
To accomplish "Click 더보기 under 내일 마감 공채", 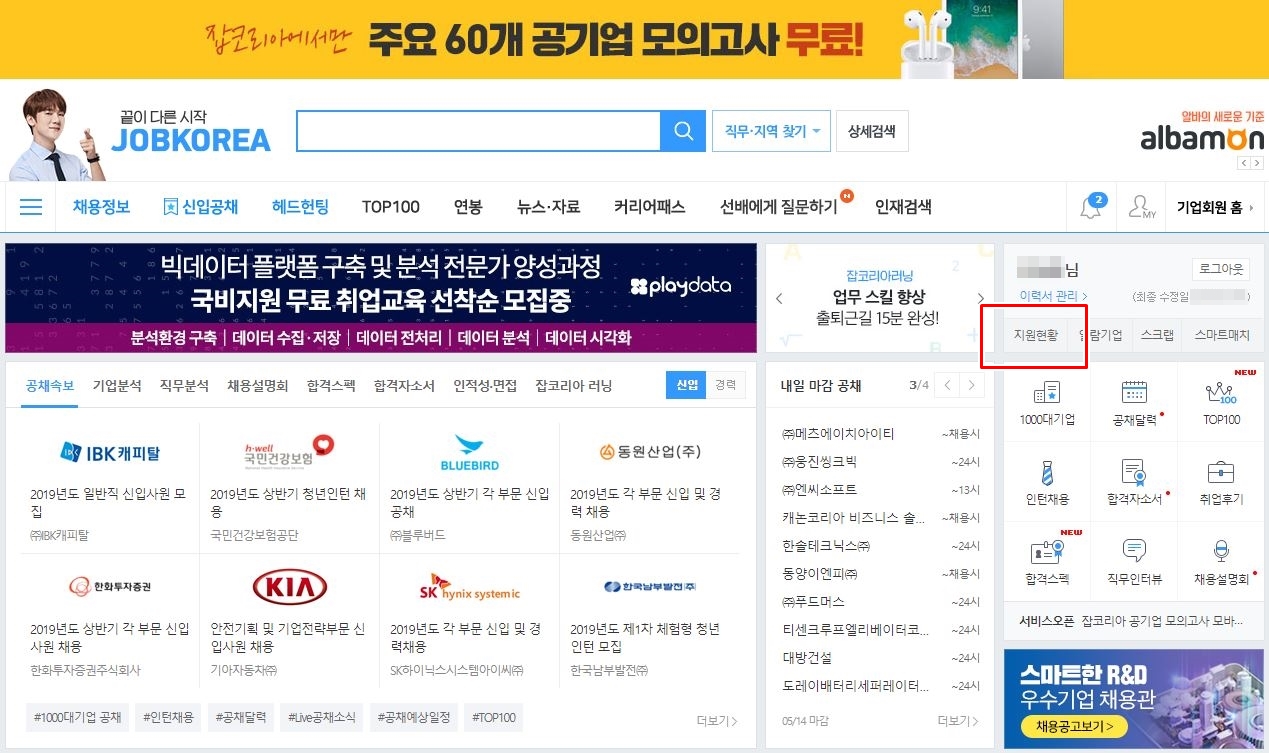I will pos(958,721).
